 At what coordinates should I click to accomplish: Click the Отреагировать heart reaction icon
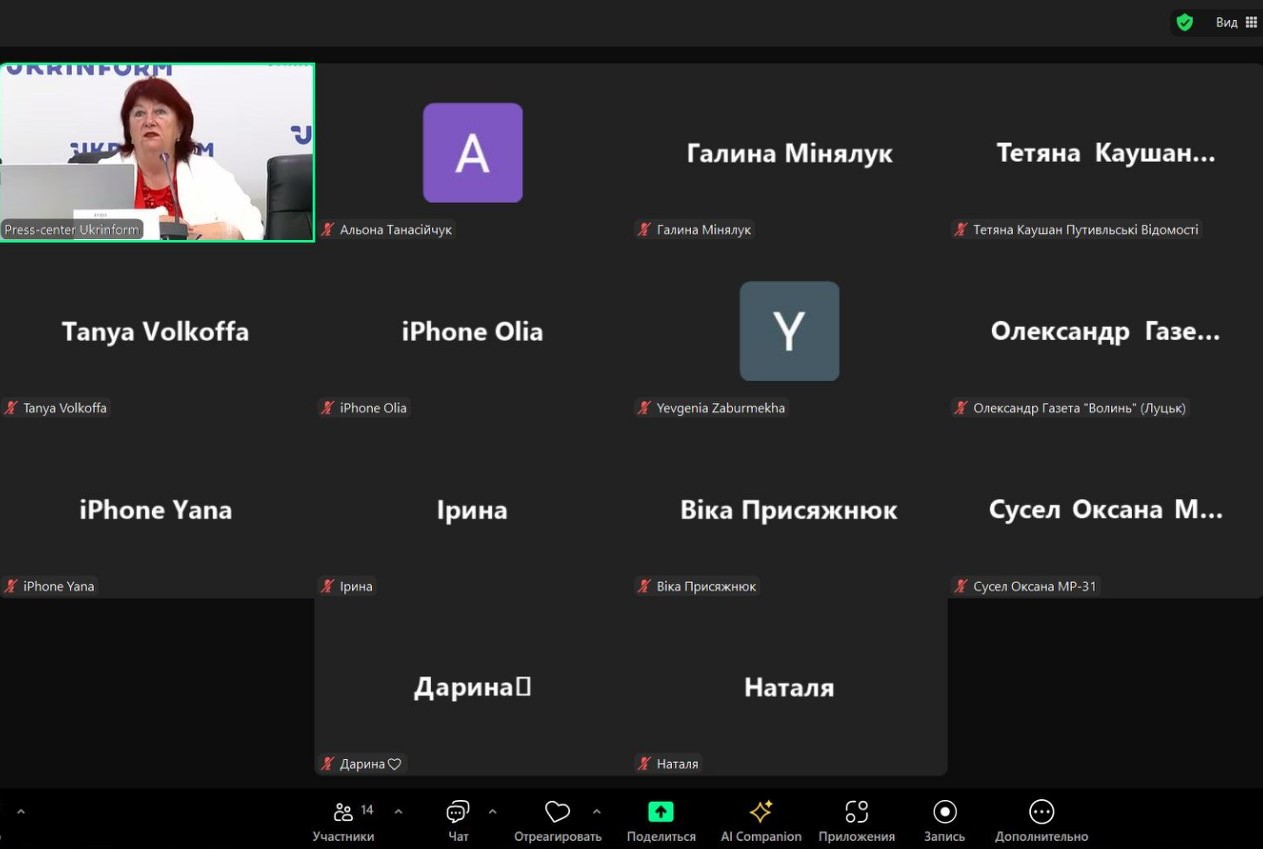point(557,812)
